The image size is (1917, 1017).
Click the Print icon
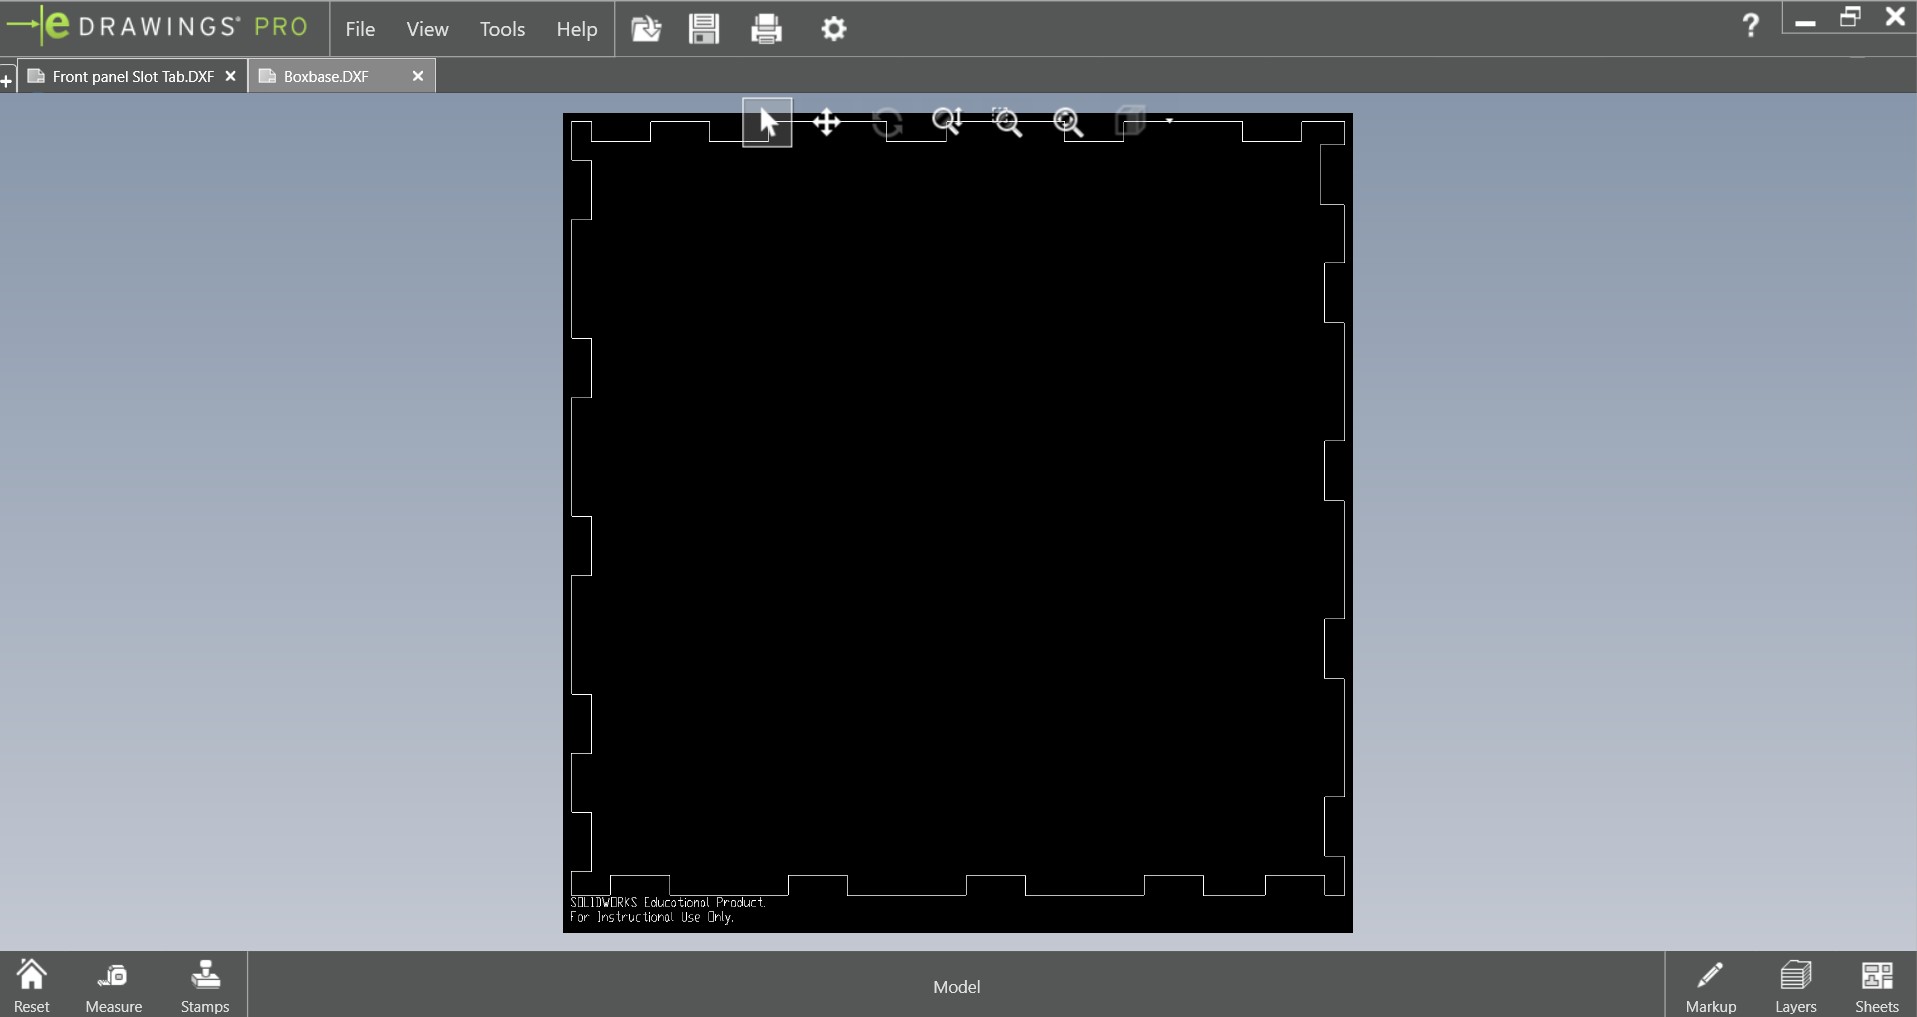766,29
